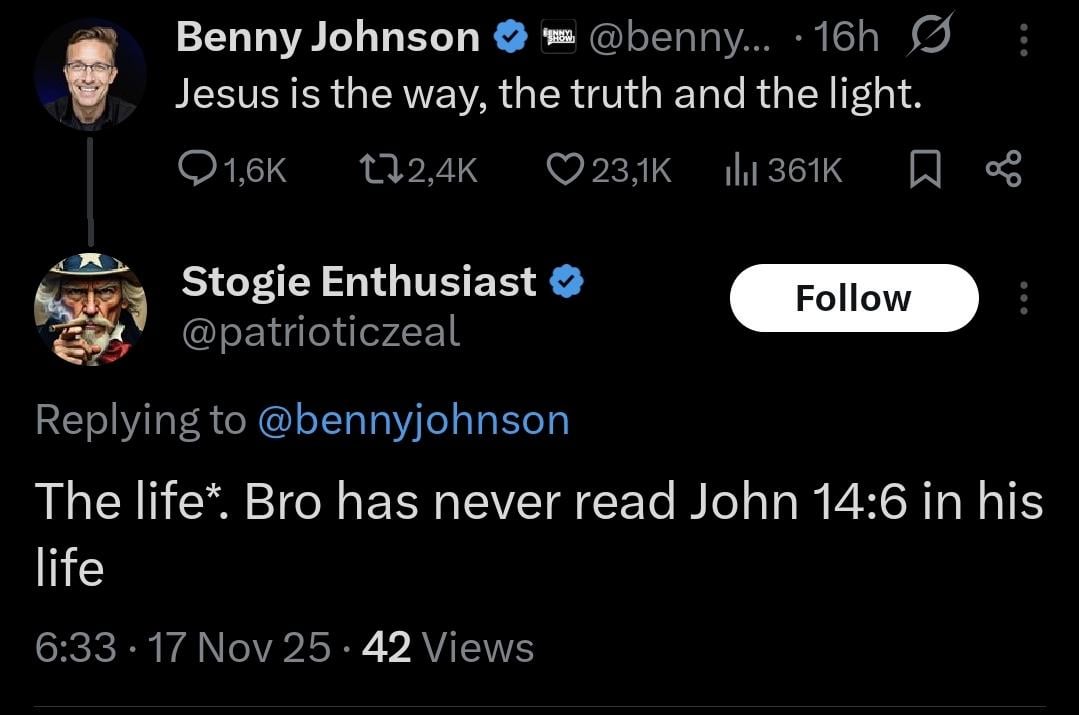The width and height of the screenshot is (1079, 715).
Task: Open more options for Benny Johnson's tweet
Action: [x=1023, y=40]
